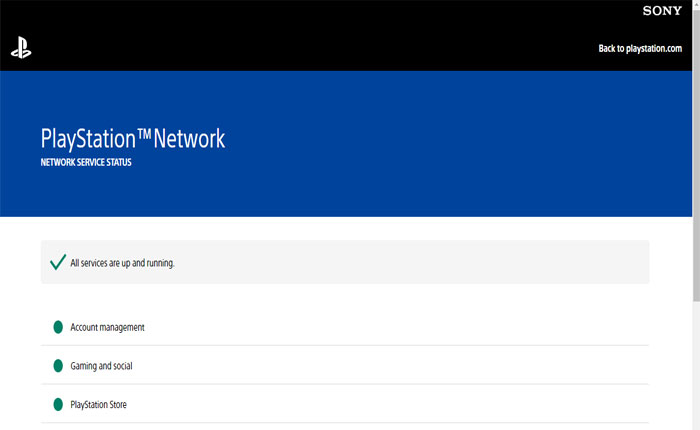Expand the PlayStation Store row
700x430 pixels.
(x=345, y=405)
